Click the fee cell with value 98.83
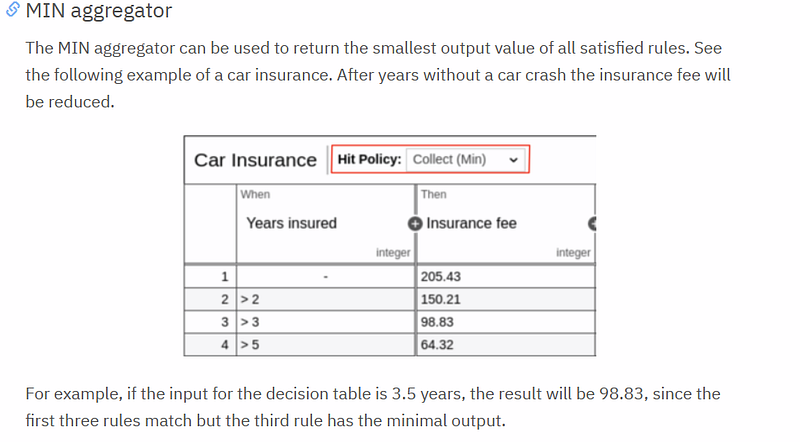The image size is (800, 442). coord(506,322)
